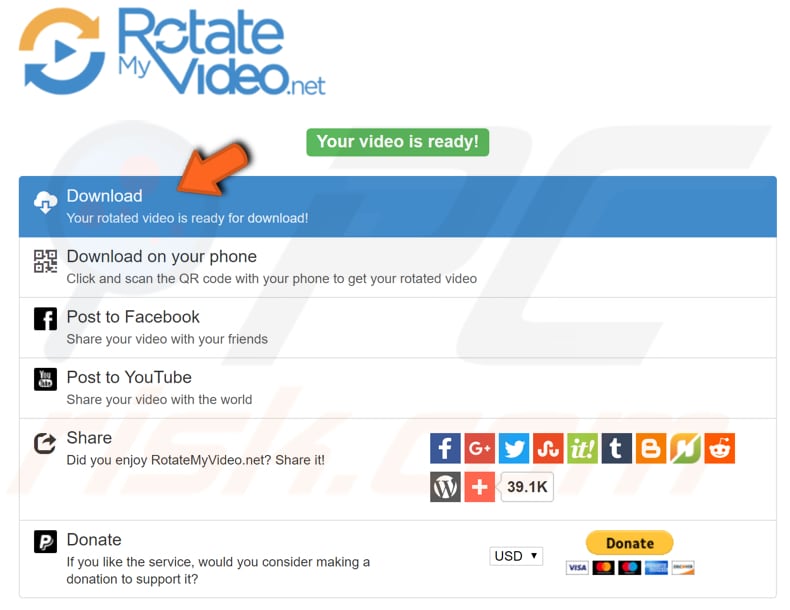This screenshot has width=790, height=610.
Task: Click the Download row title
Action: tap(104, 195)
